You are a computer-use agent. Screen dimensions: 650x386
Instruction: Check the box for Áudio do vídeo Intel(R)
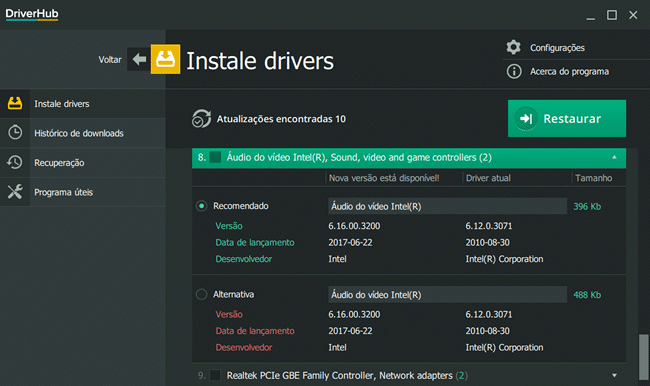[215, 158]
